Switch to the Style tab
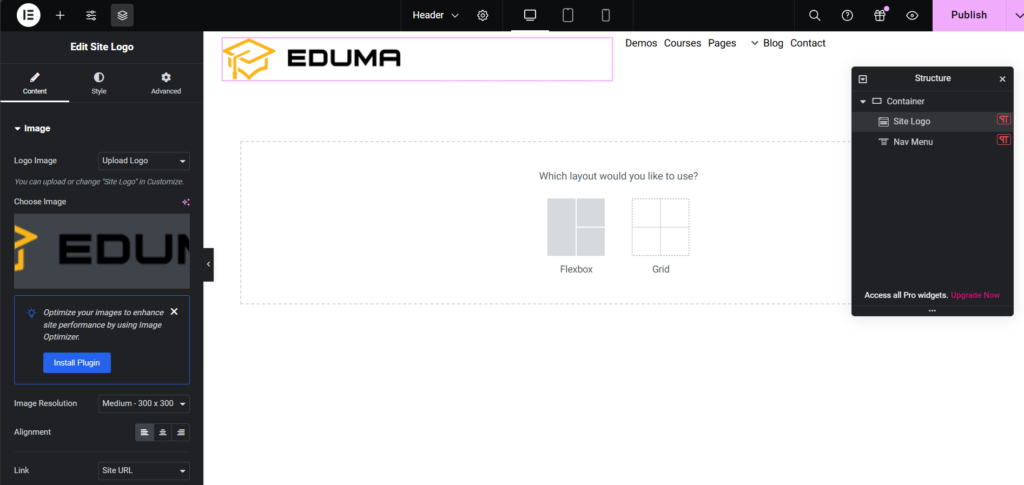The image size is (1024, 485). pos(99,84)
